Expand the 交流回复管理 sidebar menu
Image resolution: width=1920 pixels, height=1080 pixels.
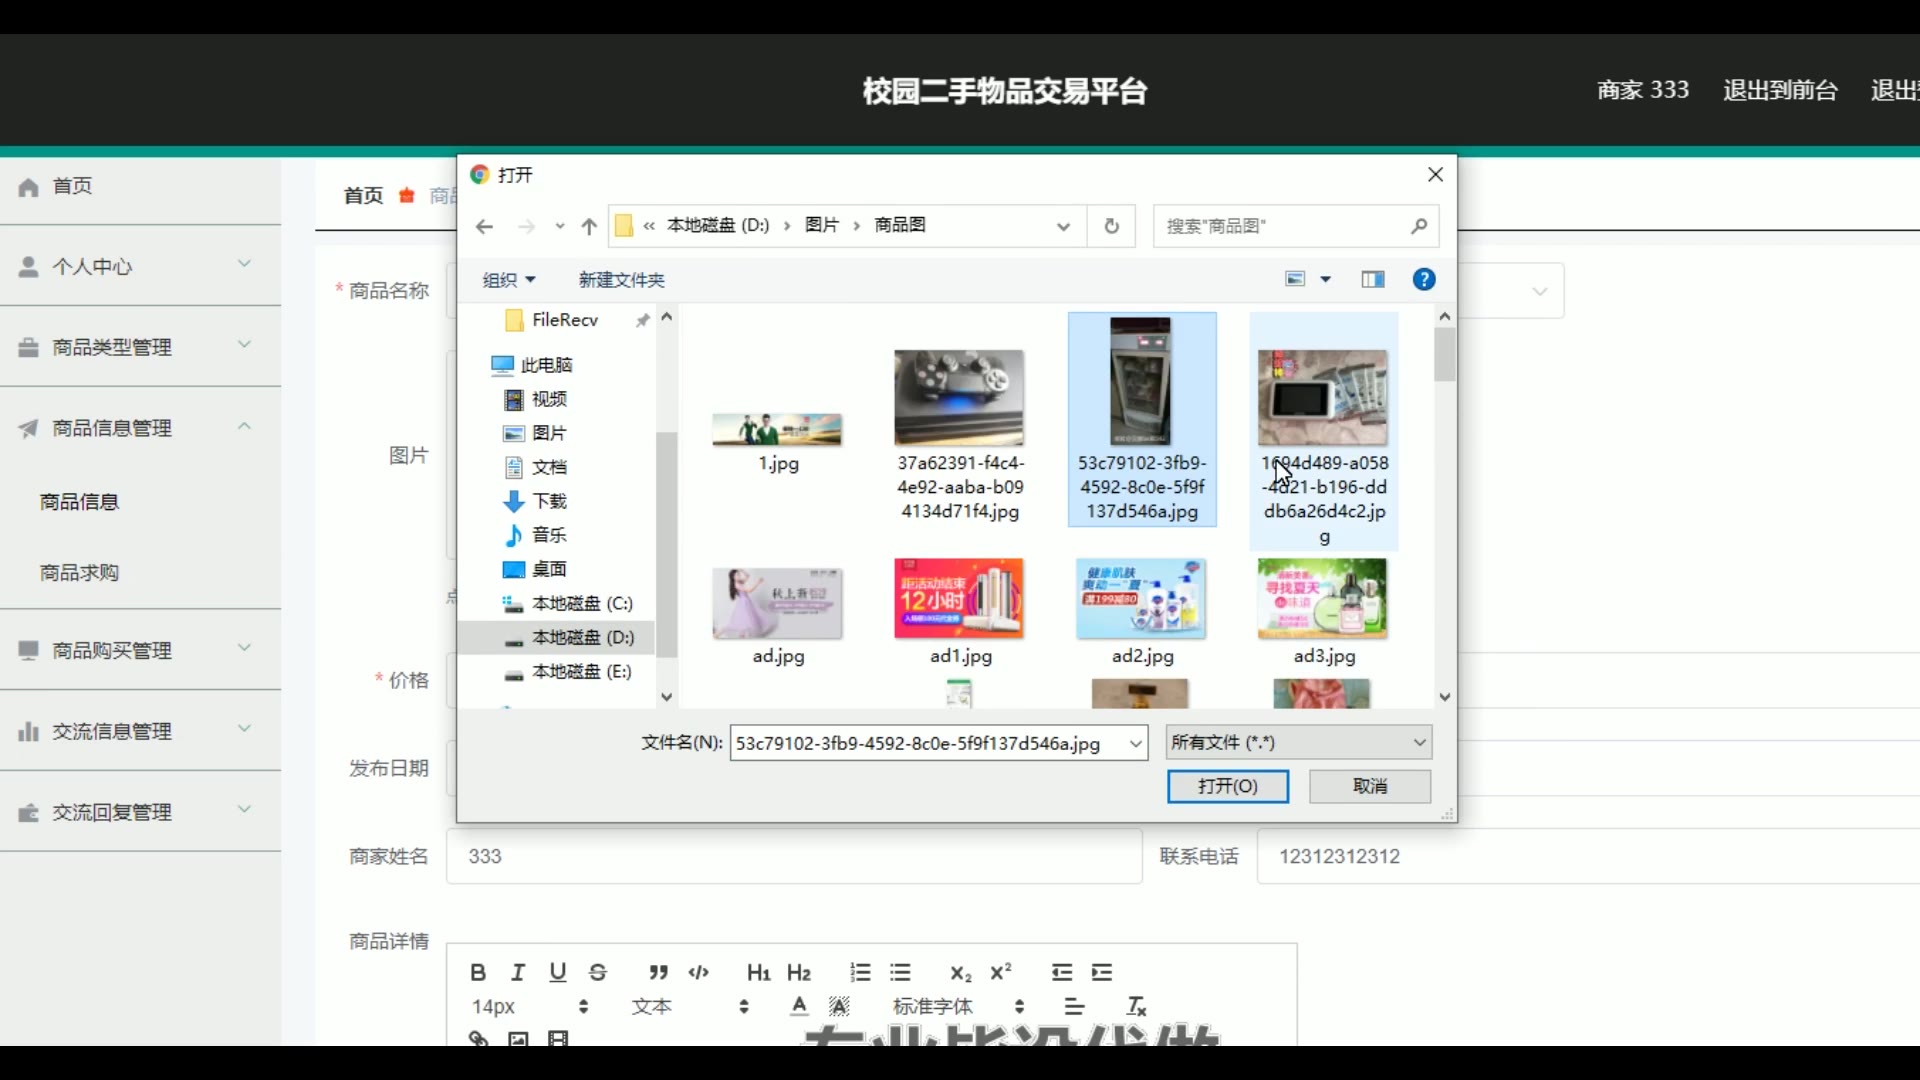coord(140,812)
